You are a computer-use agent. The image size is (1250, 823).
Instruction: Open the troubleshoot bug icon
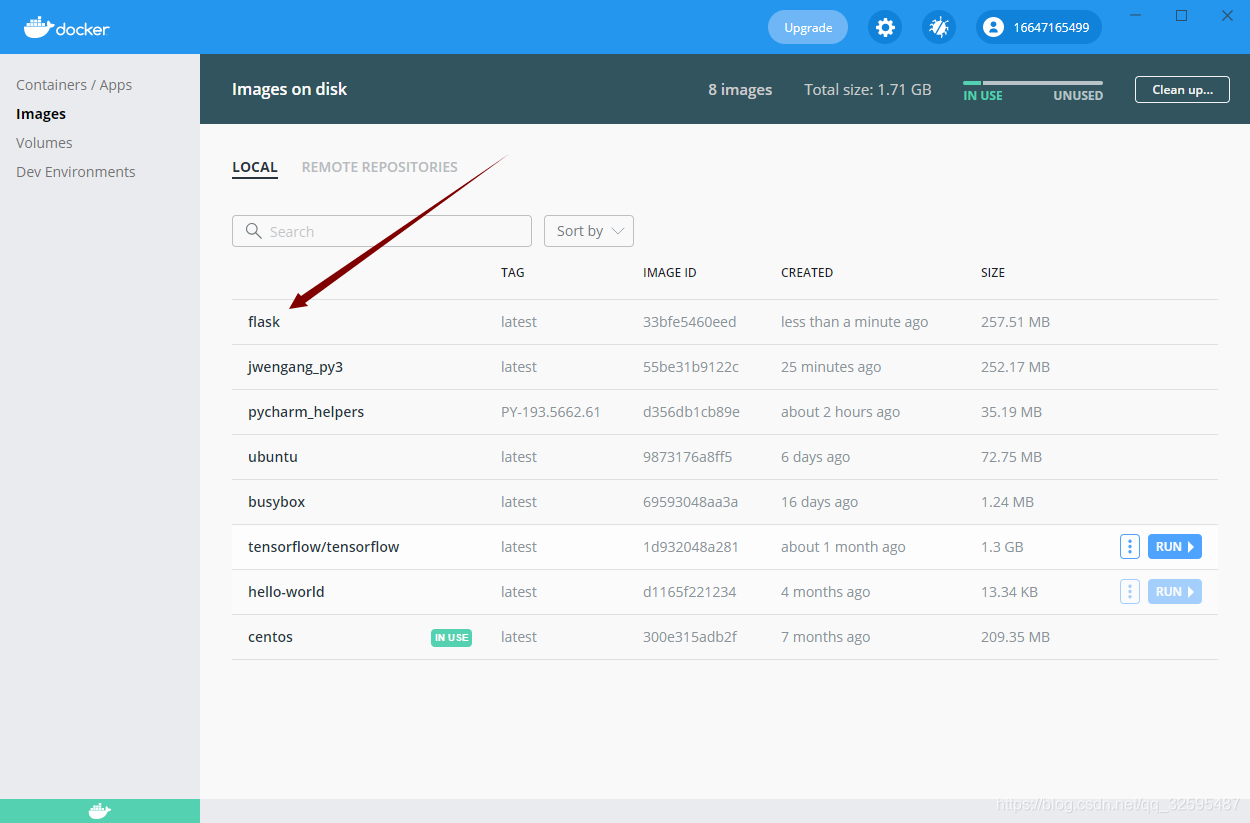(938, 27)
